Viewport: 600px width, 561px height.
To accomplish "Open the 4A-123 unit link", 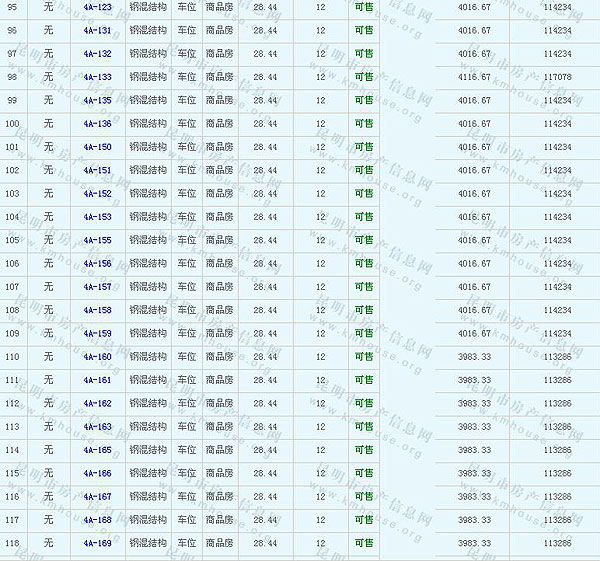I will [97, 7].
